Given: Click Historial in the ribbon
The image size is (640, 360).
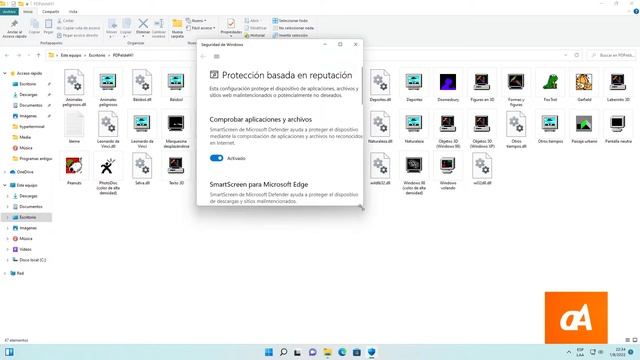Looking at the screenshot, I should point(255,36).
